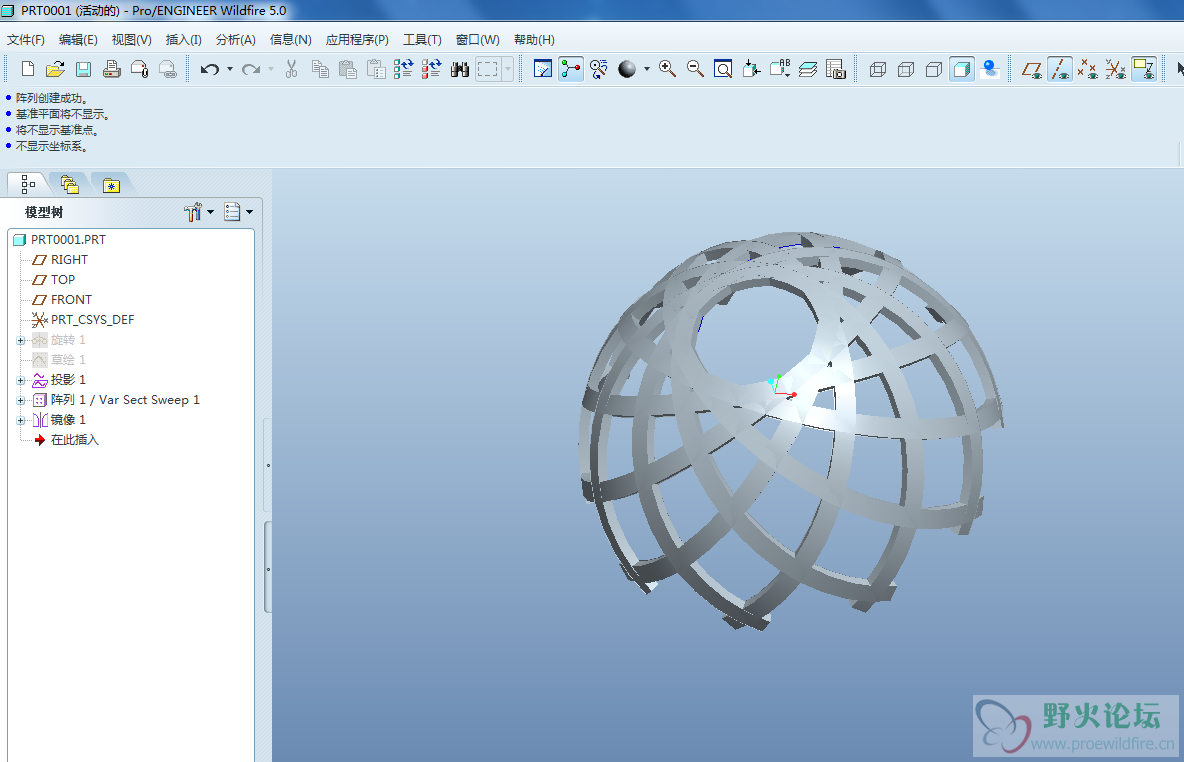1184x762 pixels.
Task: Select the TOP datum plane
Action: click(63, 280)
